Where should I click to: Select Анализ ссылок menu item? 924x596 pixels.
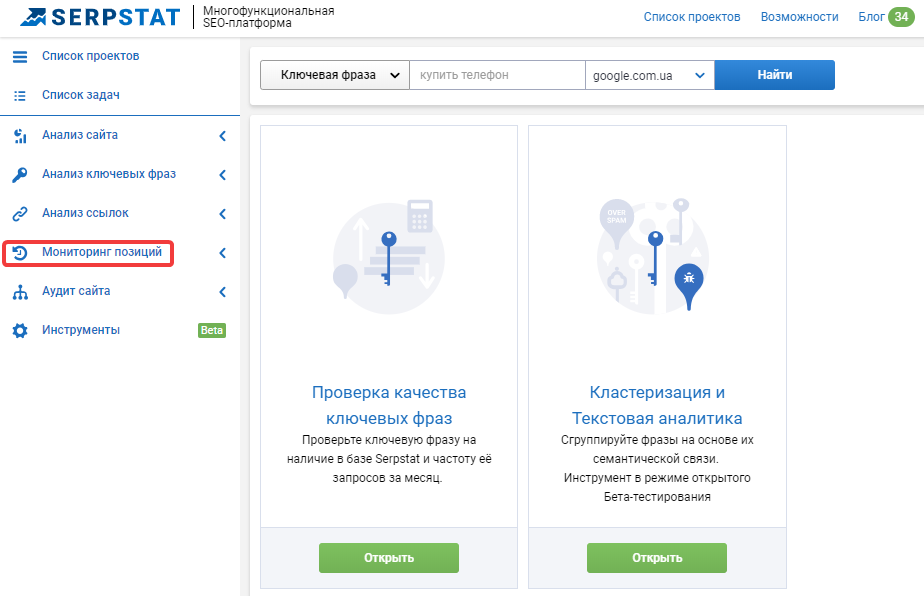pyautogui.click(x=85, y=213)
